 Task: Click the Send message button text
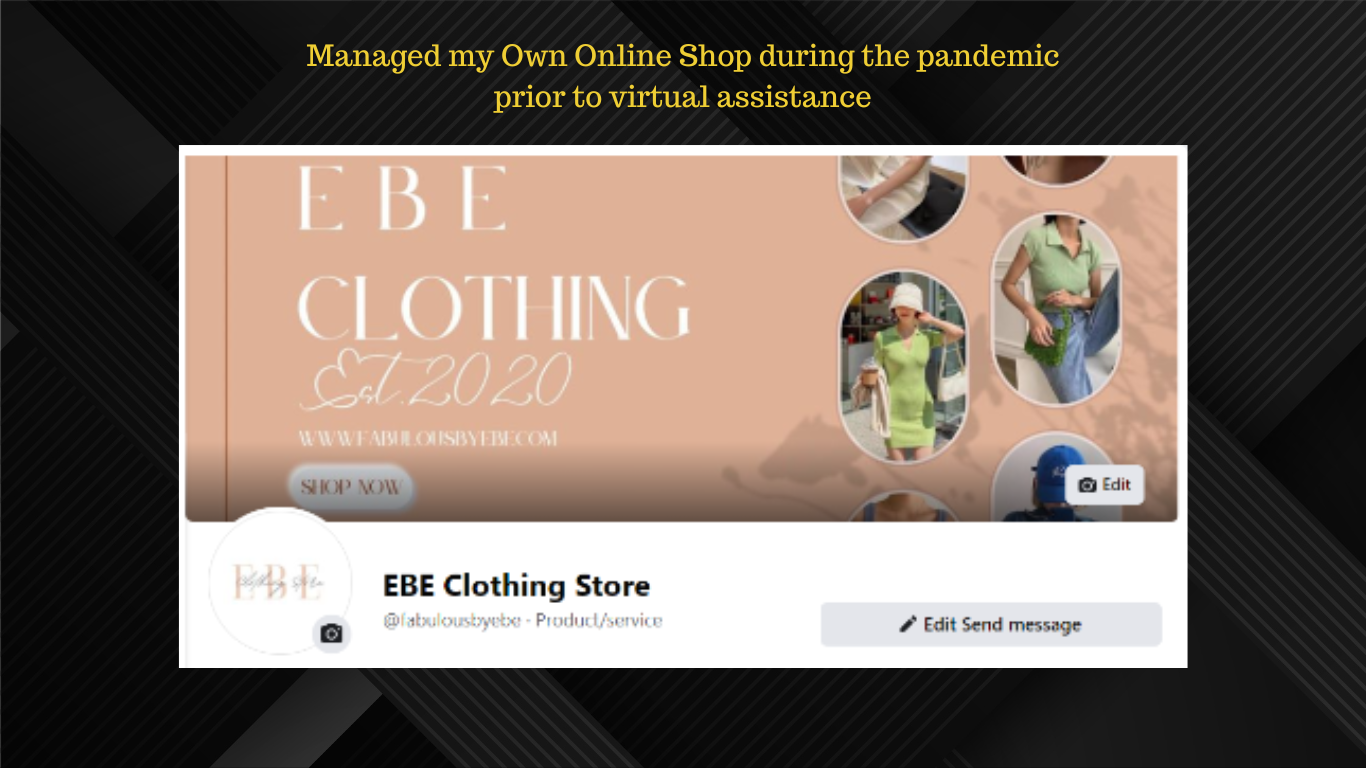pos(1021,625)
